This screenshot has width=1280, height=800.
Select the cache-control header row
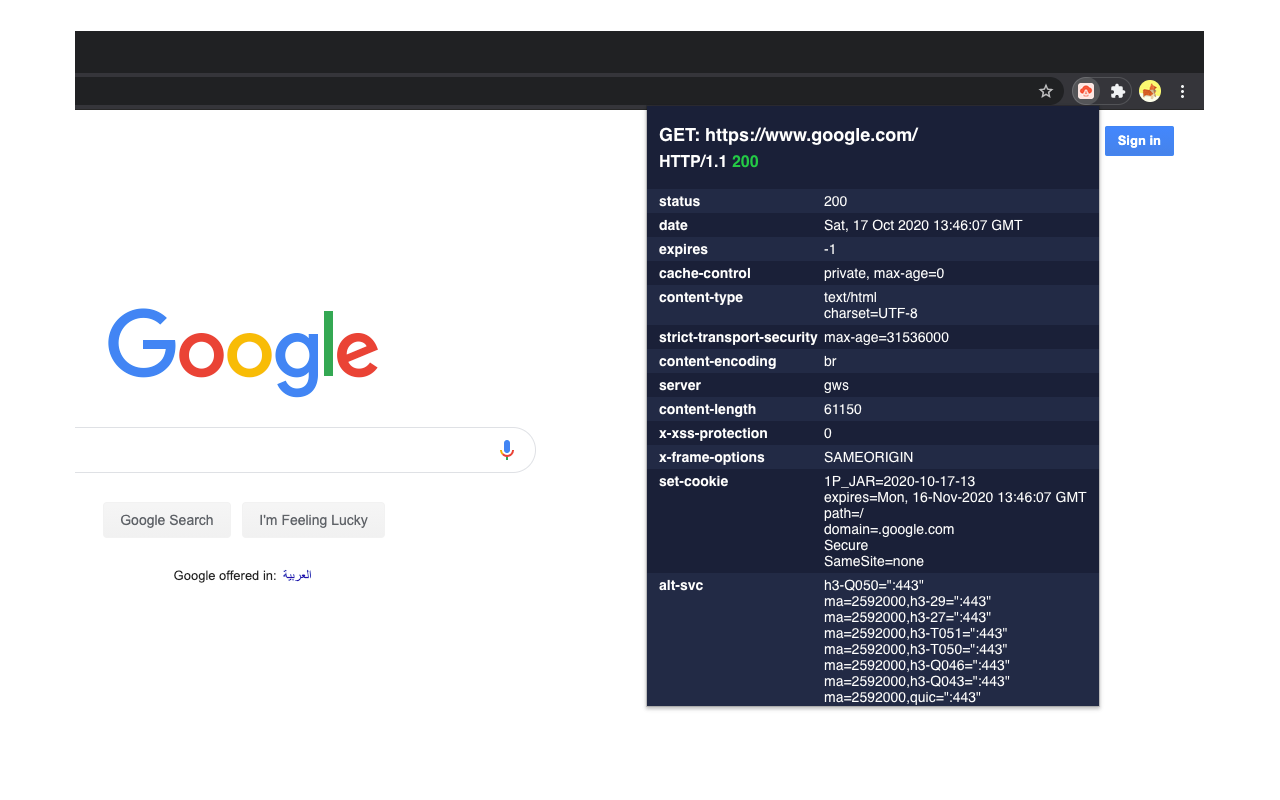coord(870,273)
